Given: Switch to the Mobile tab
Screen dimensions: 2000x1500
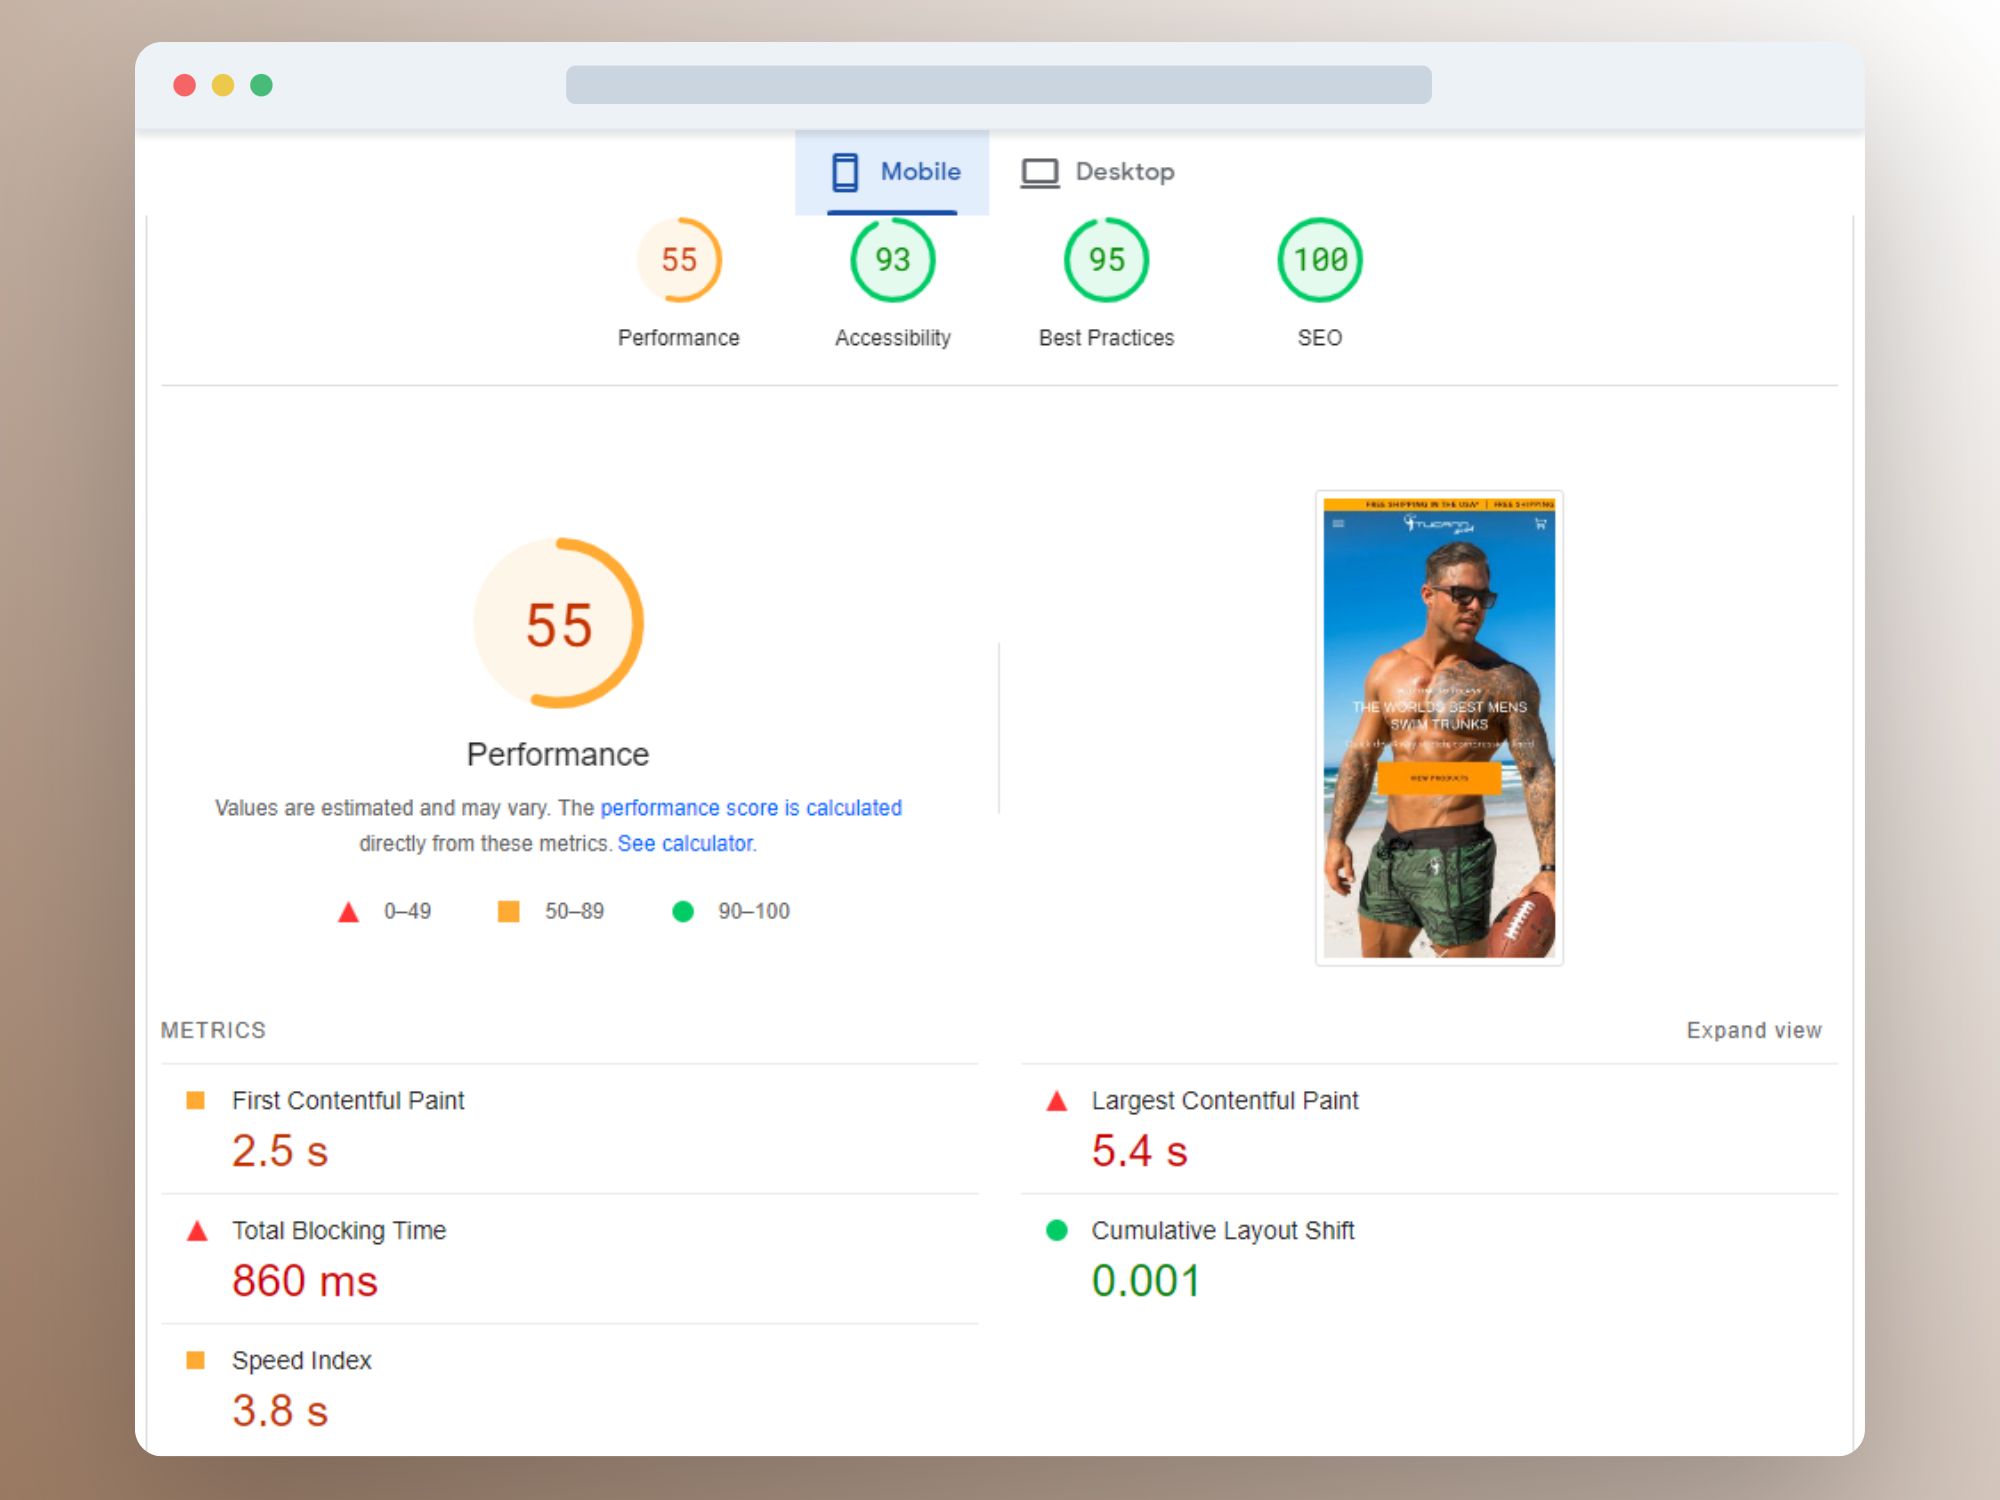Looking at the screenshot, I should tap(892, 172).
